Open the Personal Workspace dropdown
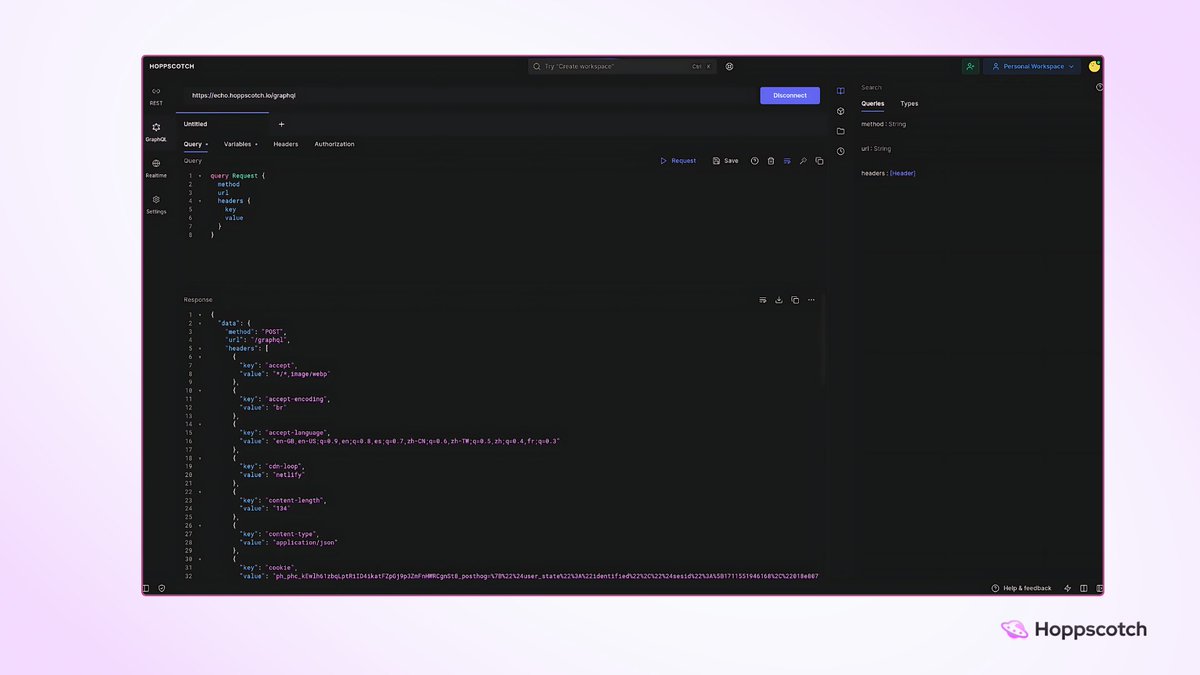 [1033, 66]
